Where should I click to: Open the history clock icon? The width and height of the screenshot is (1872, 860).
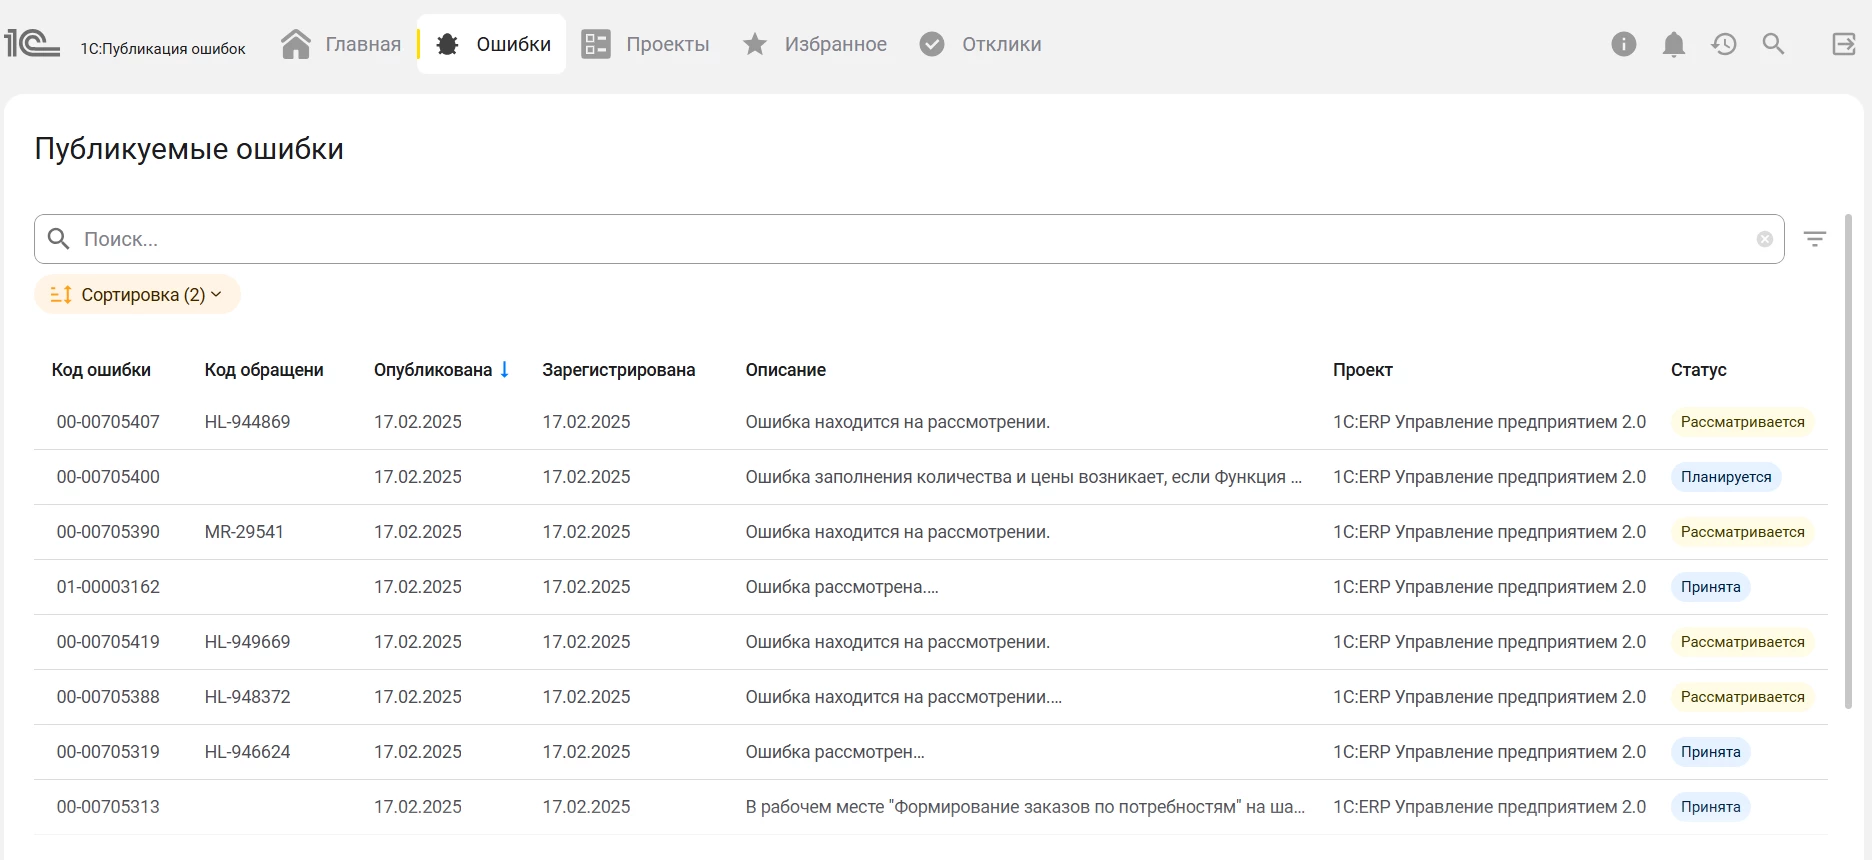(x=1724, y=44)
